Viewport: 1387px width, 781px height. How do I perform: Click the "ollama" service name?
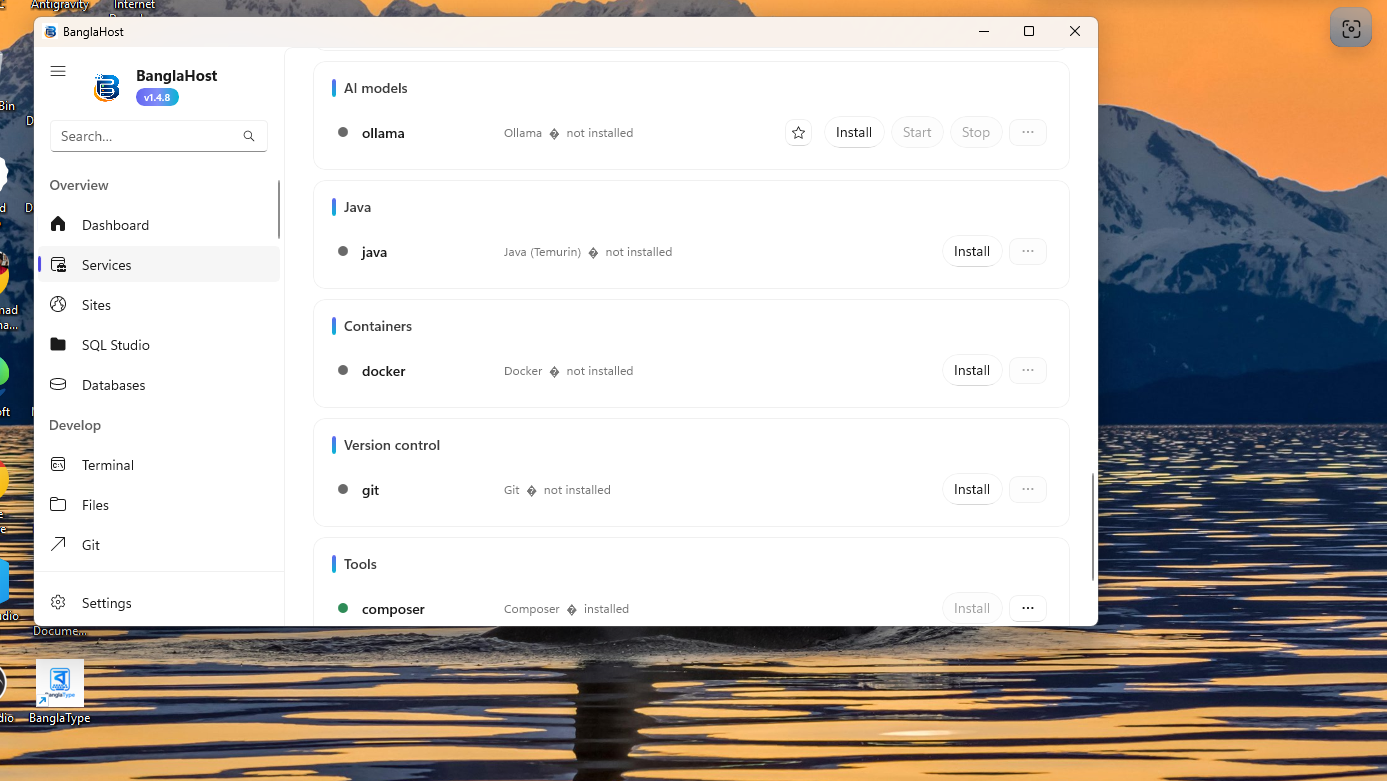383,133
